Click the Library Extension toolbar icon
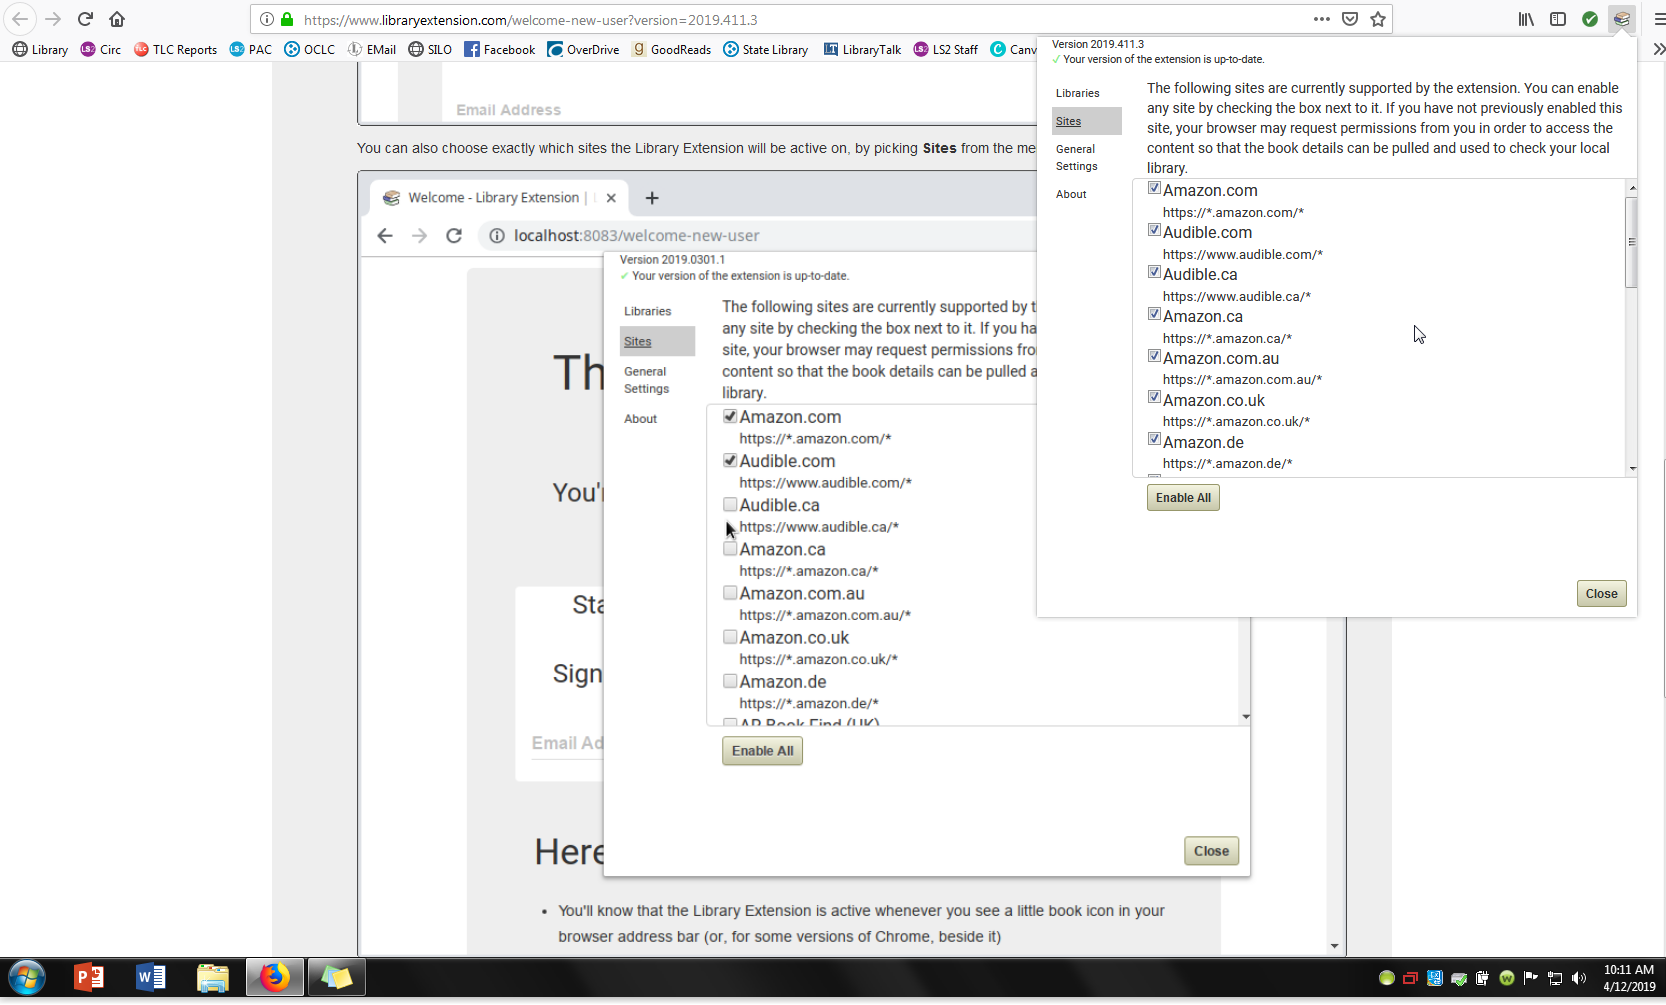This screenshot has height=1005, width=1666. (x=1622, y=19)
